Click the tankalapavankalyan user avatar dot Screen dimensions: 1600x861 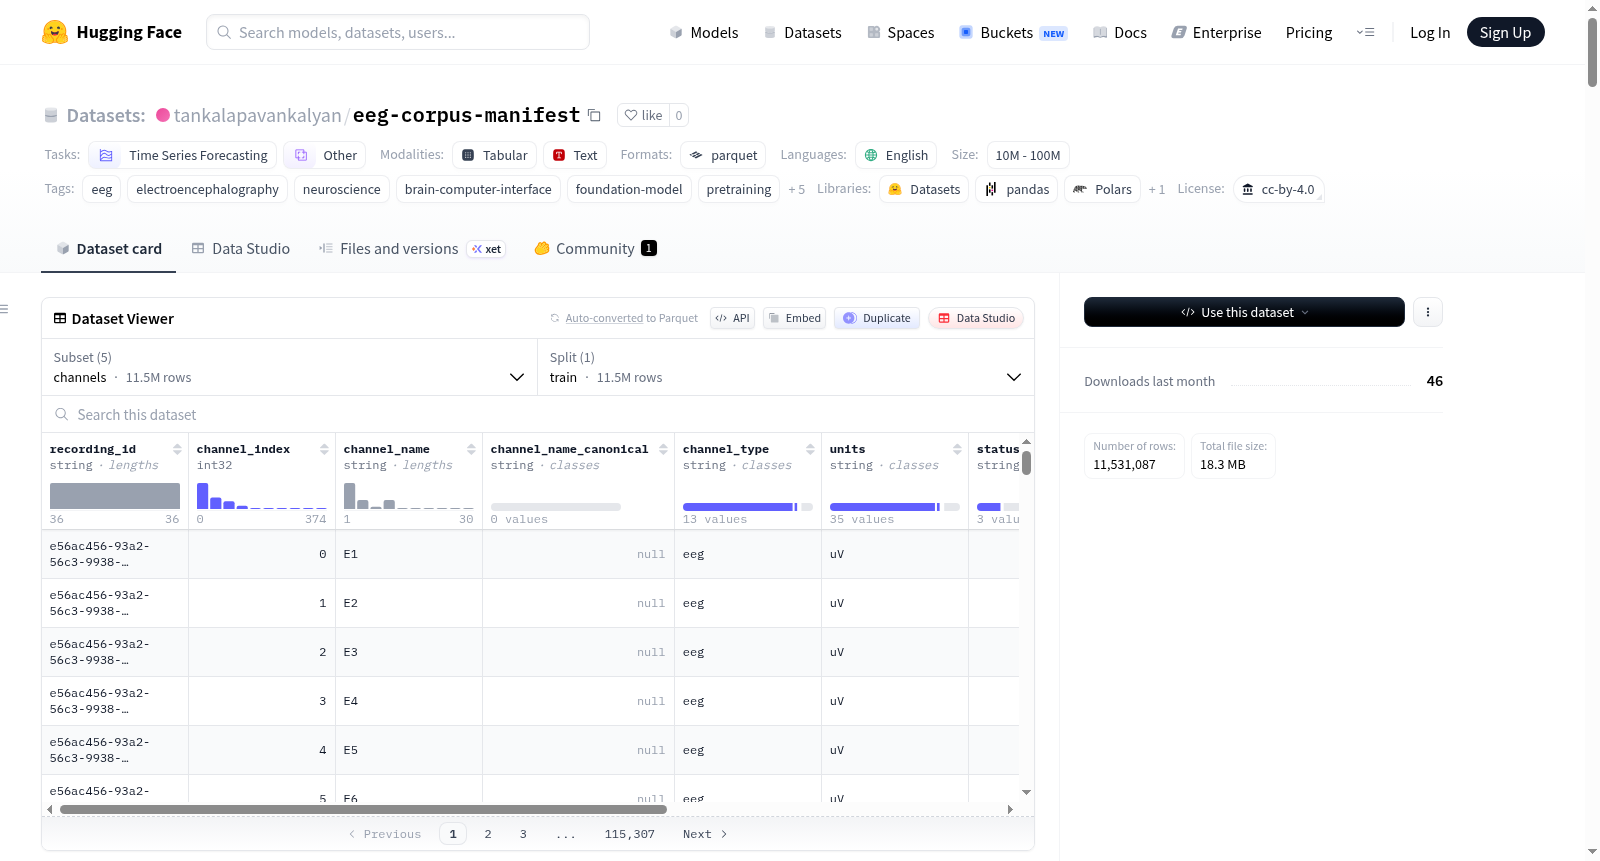(x=163, y=115)
